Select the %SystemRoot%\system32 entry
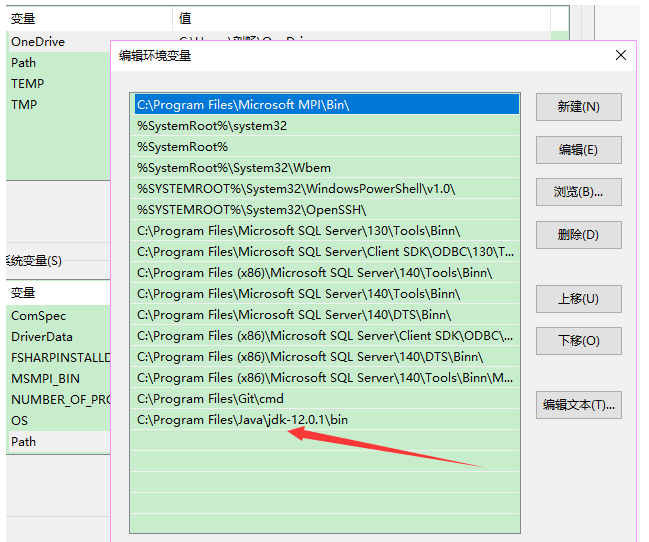 pyautogui.click(x=327, y=125)
